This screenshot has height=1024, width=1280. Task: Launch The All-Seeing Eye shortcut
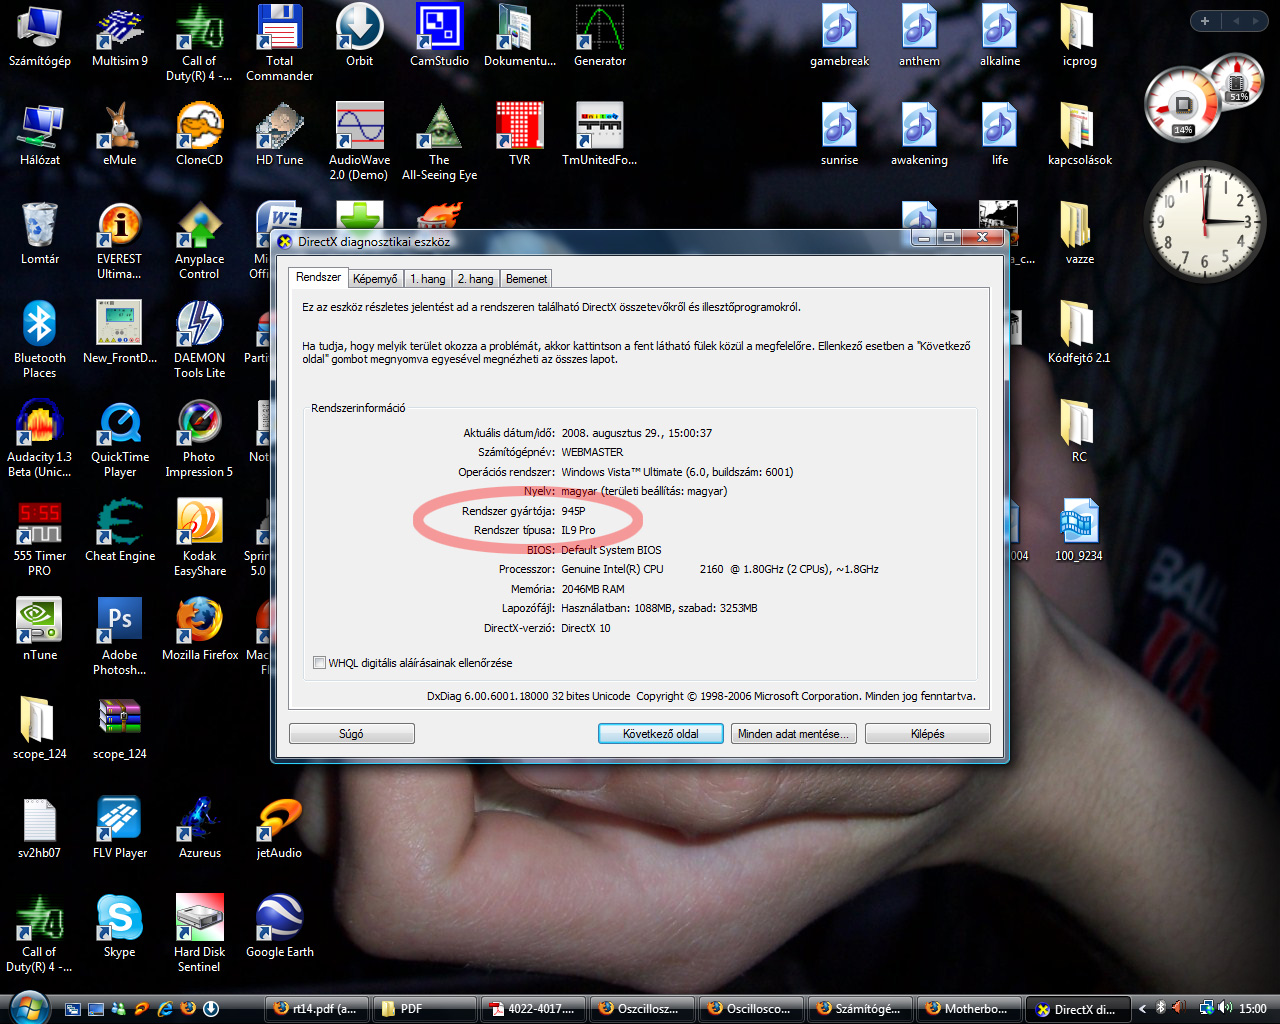(440, 142)
